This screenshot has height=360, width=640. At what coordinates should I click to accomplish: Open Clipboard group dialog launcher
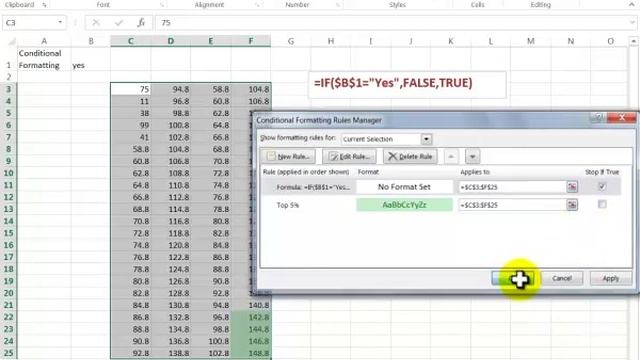(x=44, y=5)
